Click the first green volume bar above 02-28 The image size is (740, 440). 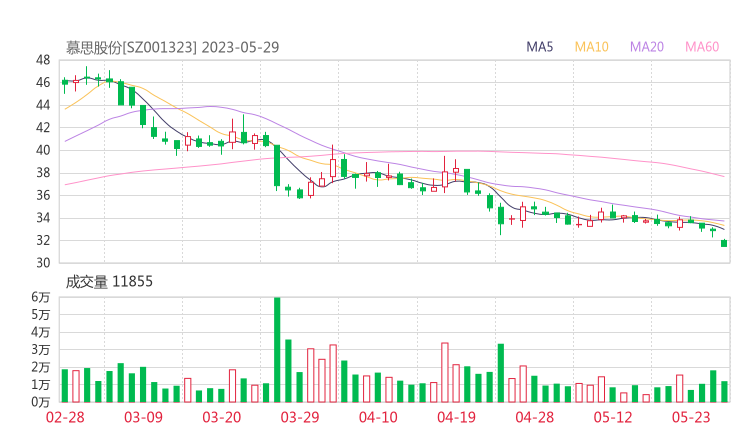coord(65,386)
